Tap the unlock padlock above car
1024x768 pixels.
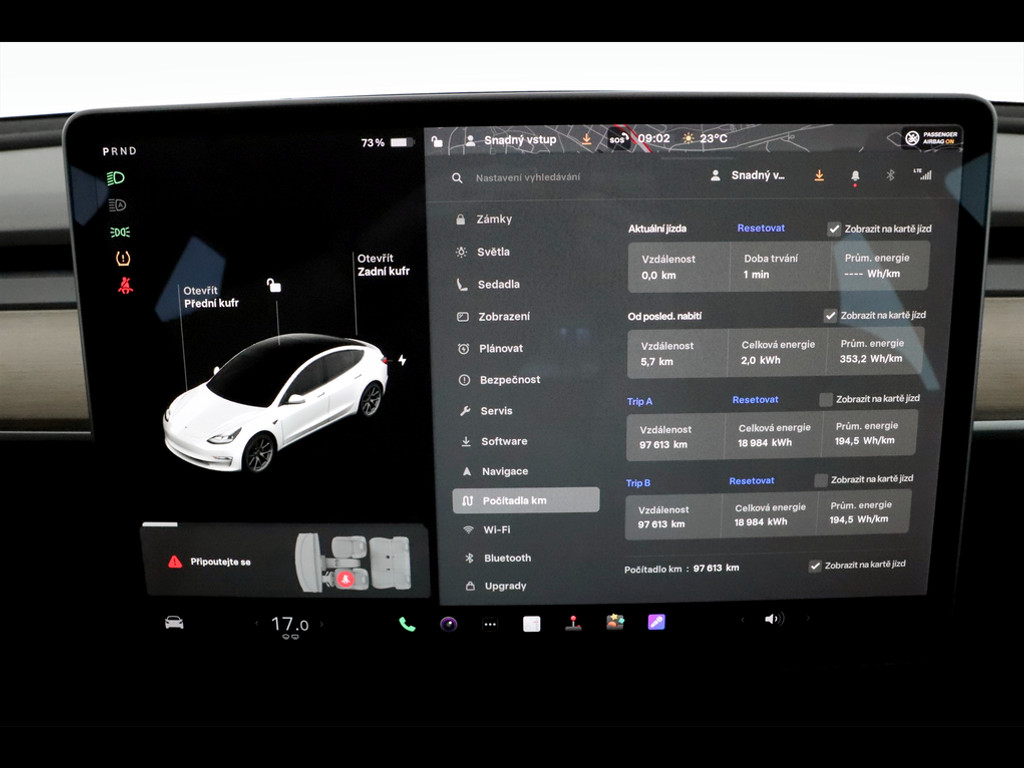coord(274,286)
